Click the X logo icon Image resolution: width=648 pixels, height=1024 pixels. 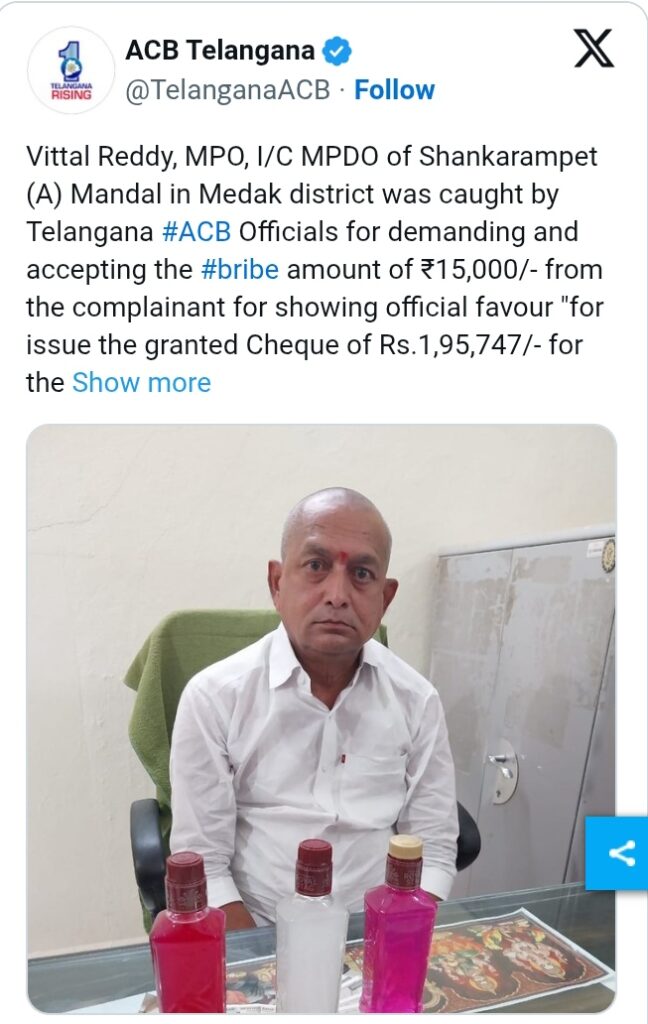coord(594,48)
